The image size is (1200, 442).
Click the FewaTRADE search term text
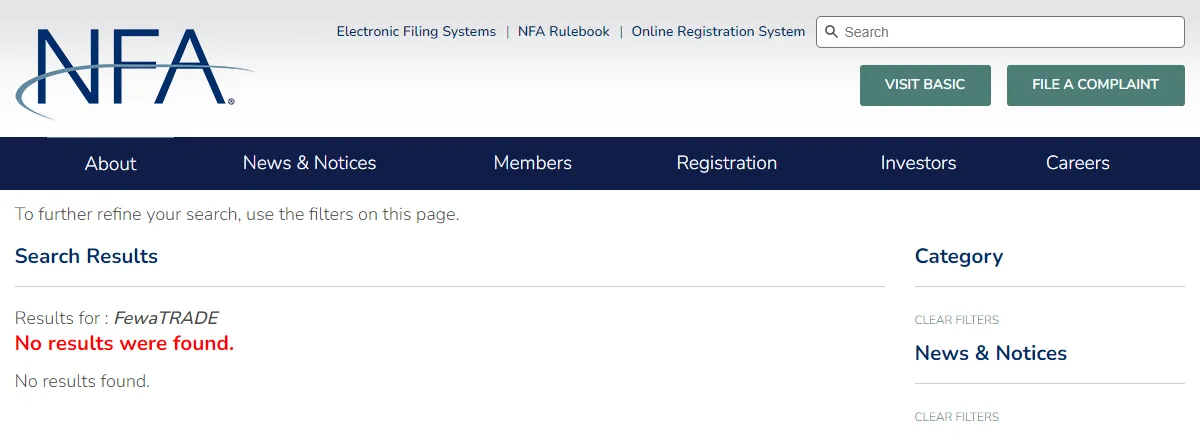(x=166, y=318)
